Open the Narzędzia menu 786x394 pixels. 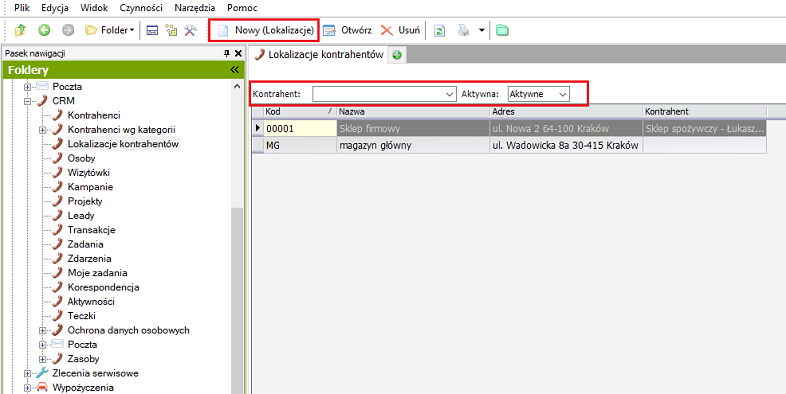pos(194,8)
